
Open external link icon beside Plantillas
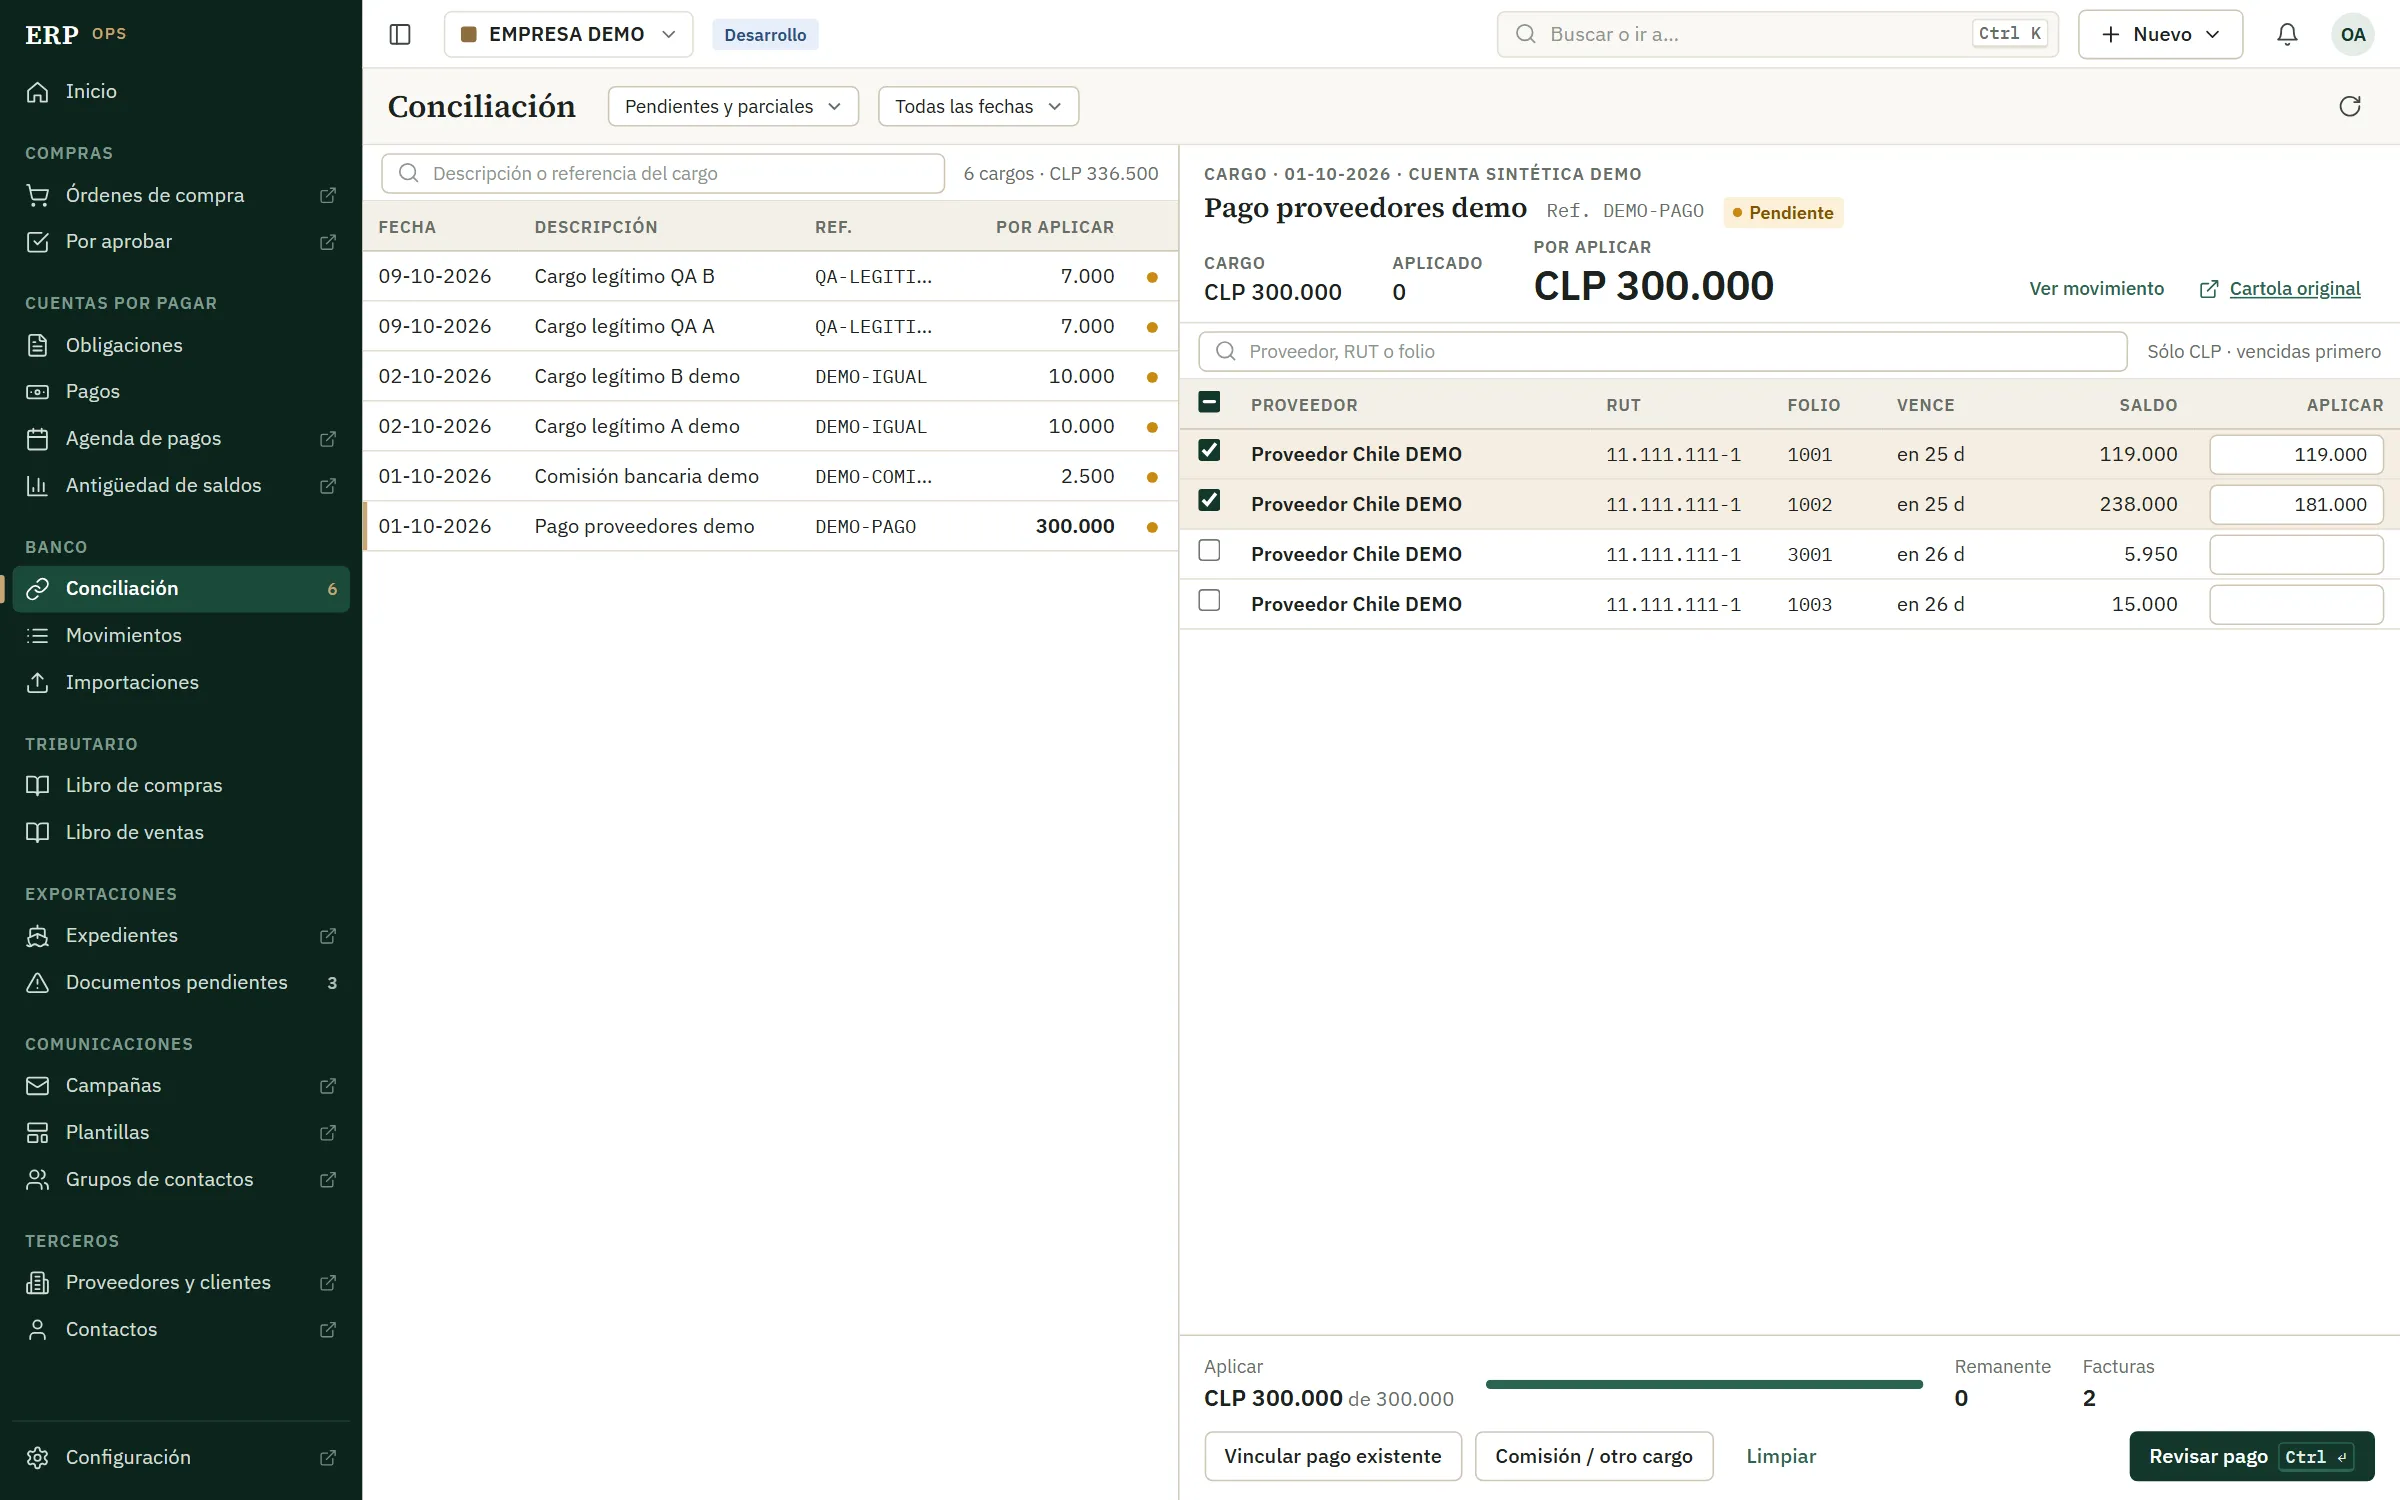pyautogui.click(x=328, y=1133)
